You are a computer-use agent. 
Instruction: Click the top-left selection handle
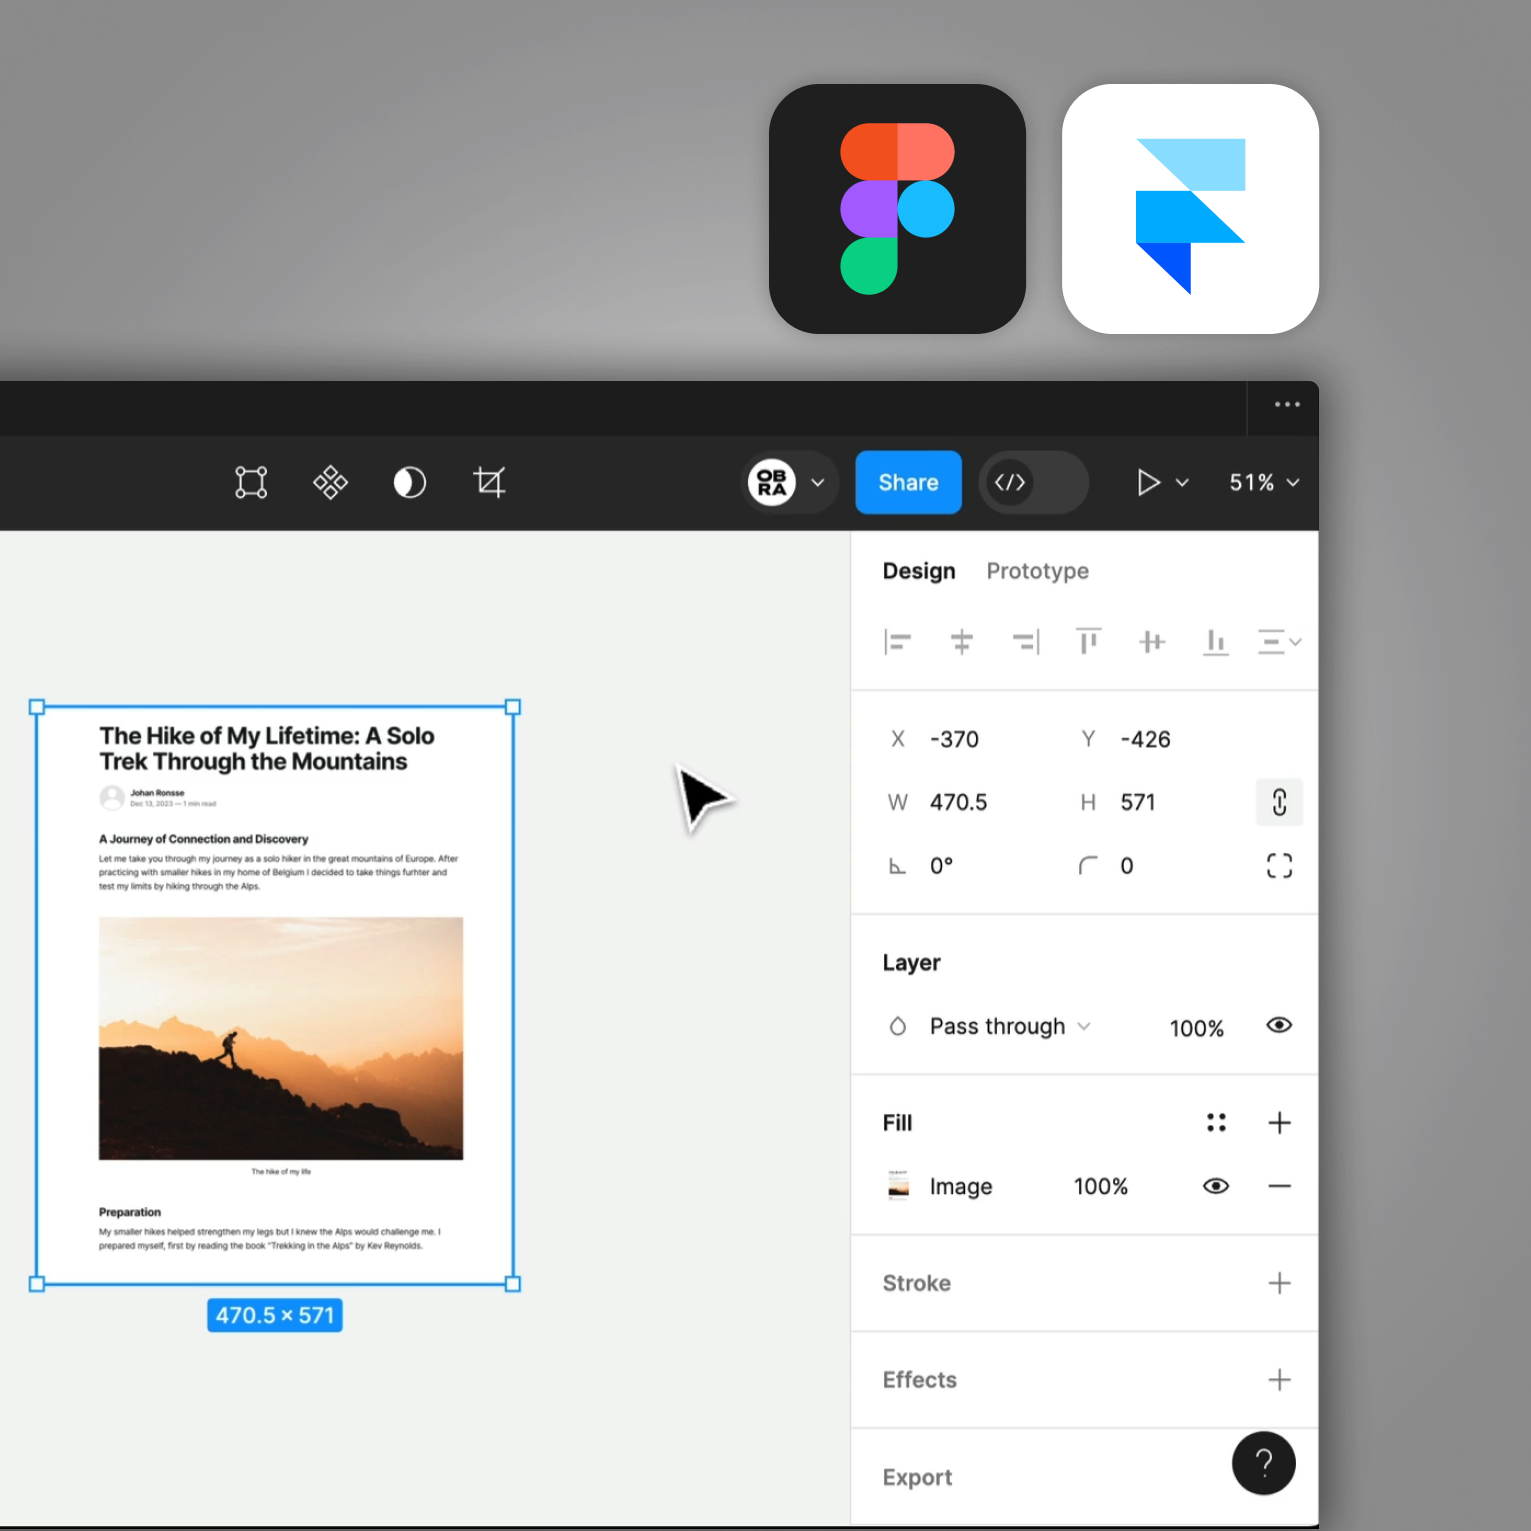(x=37, y=707)
